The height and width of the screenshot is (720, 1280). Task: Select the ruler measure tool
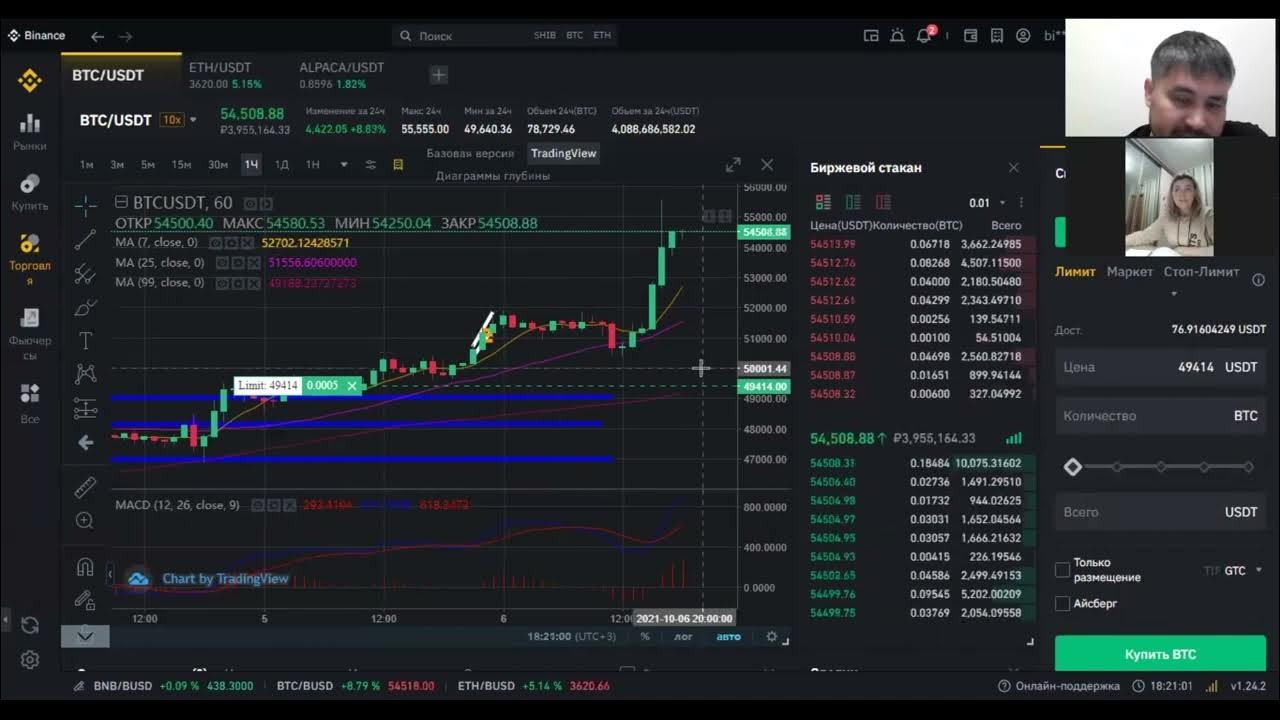point(85,487)
